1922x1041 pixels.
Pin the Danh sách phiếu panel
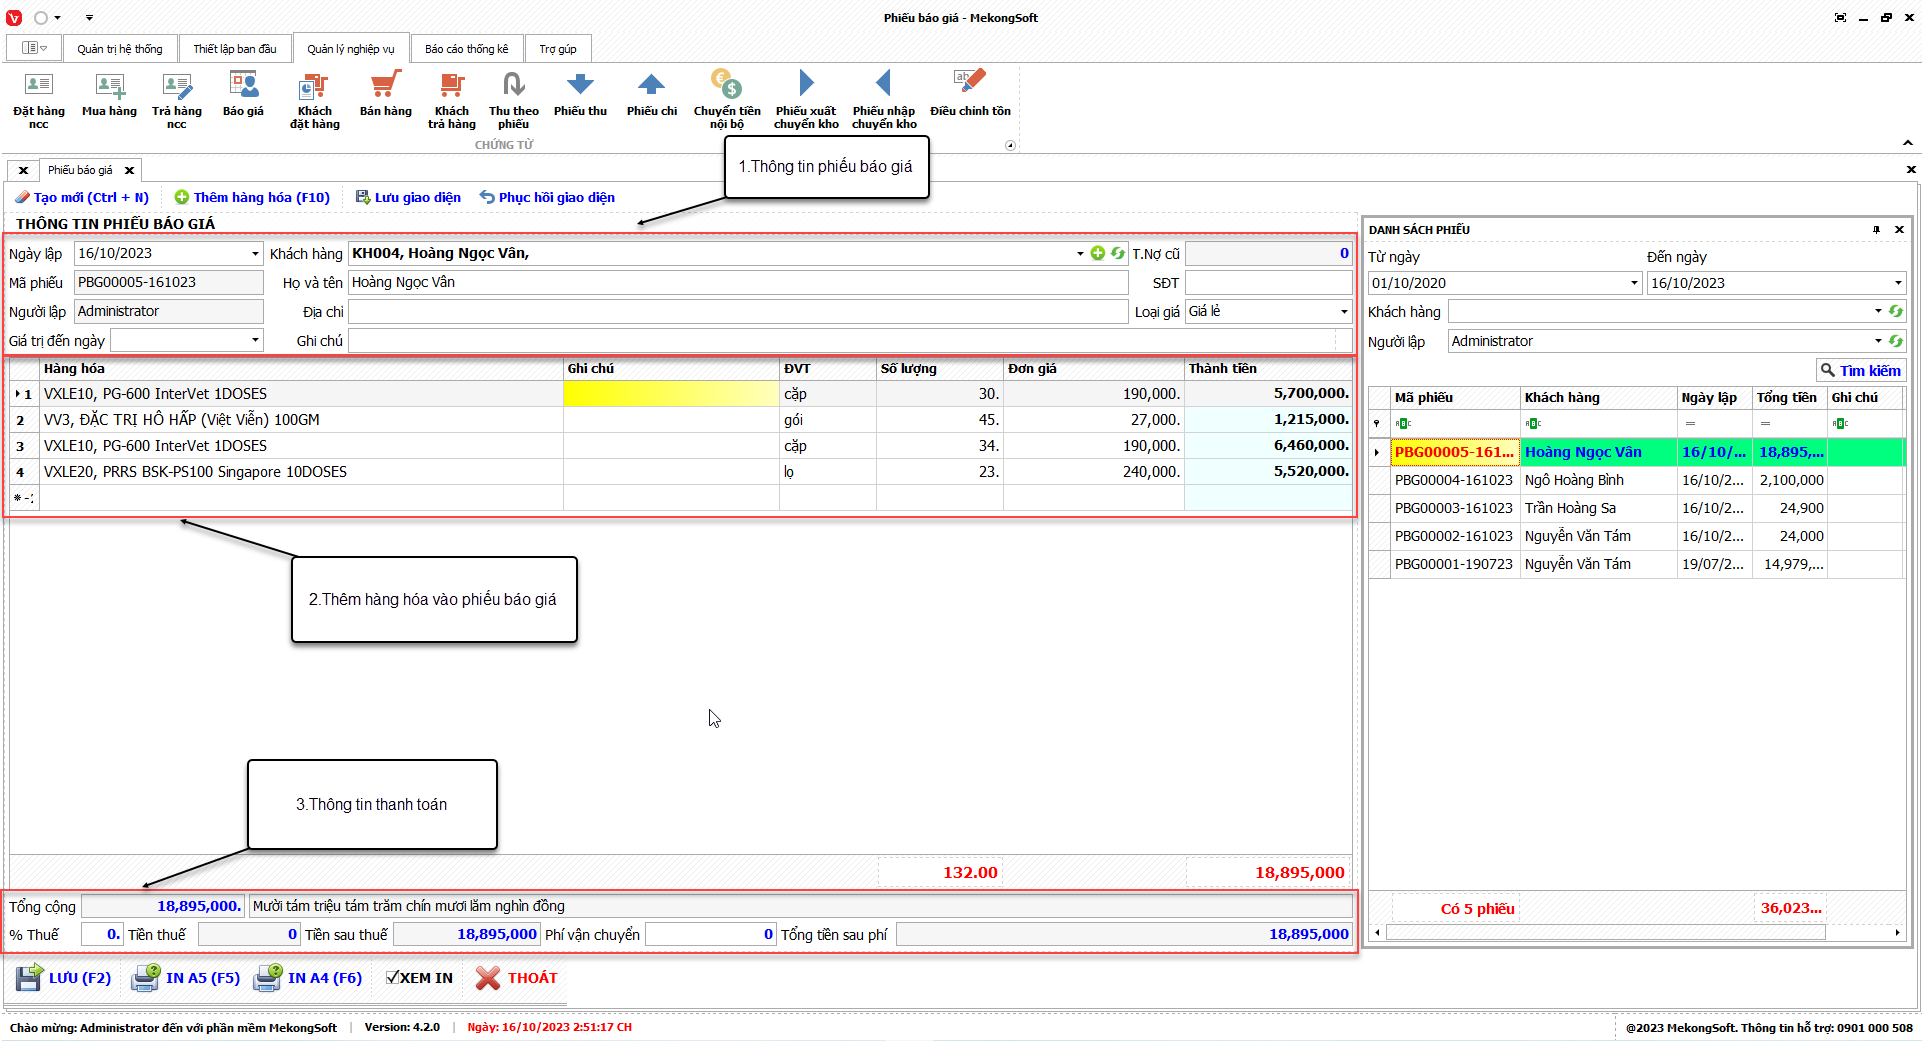click(1876, 230)
